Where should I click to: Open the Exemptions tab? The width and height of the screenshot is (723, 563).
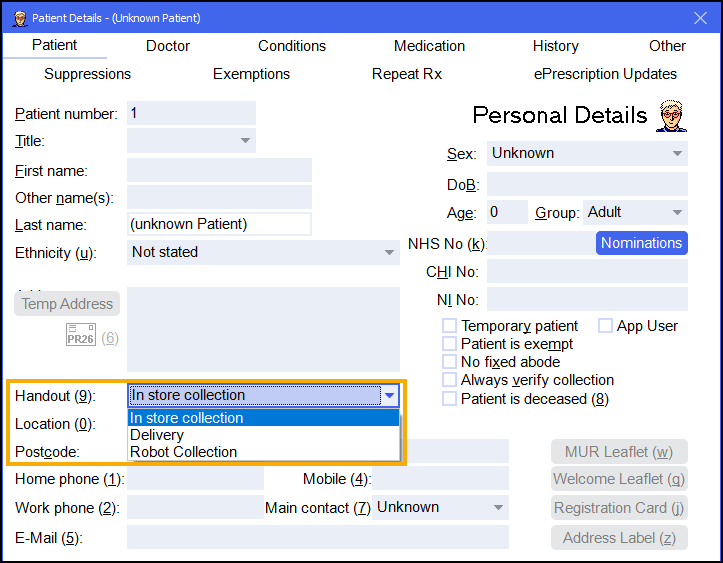251,74
